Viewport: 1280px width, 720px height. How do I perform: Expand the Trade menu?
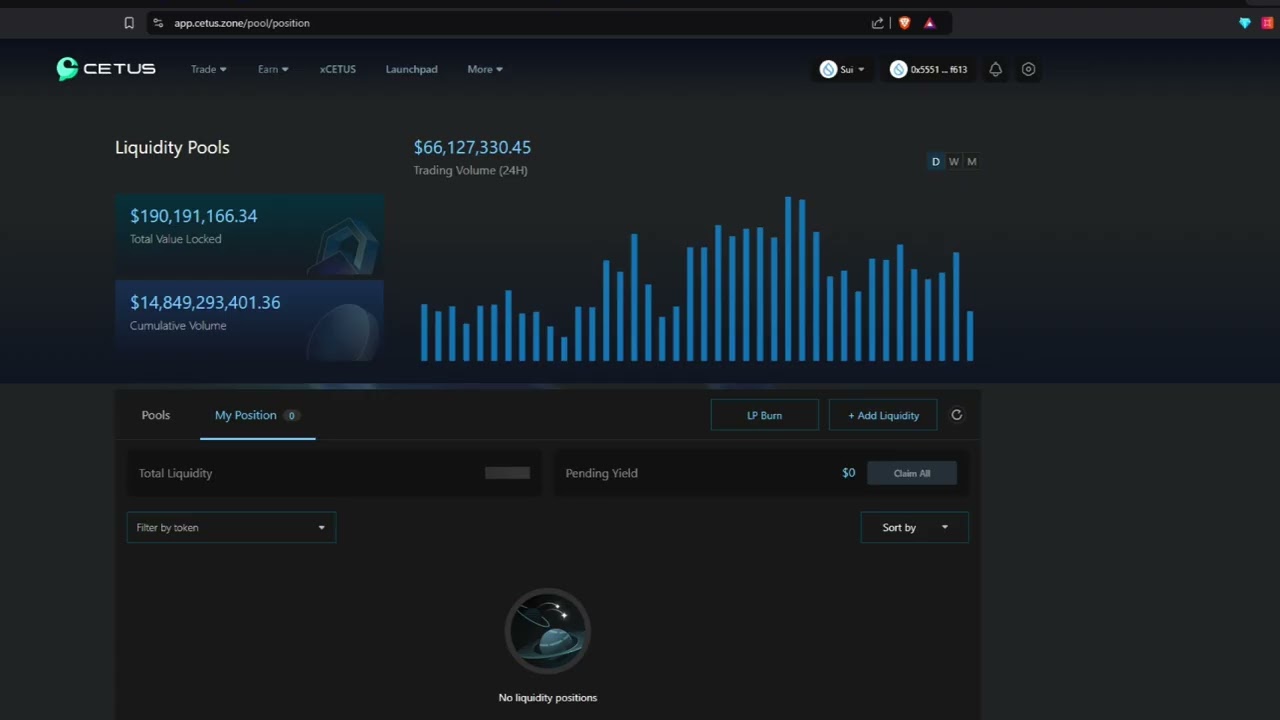(209, 69)
